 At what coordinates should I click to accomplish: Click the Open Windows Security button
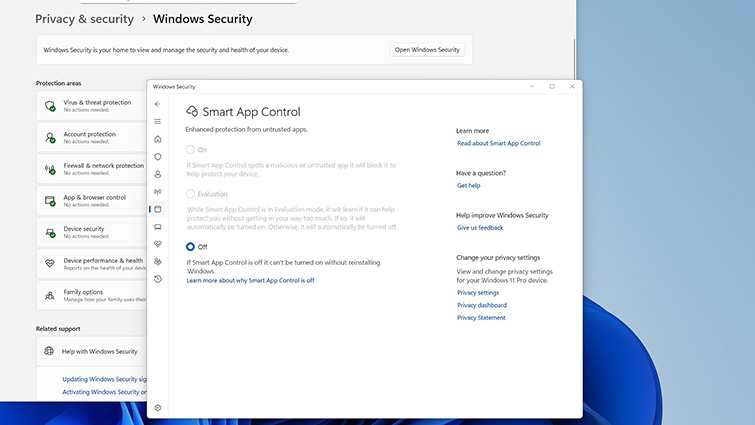[x=427, y=49]
